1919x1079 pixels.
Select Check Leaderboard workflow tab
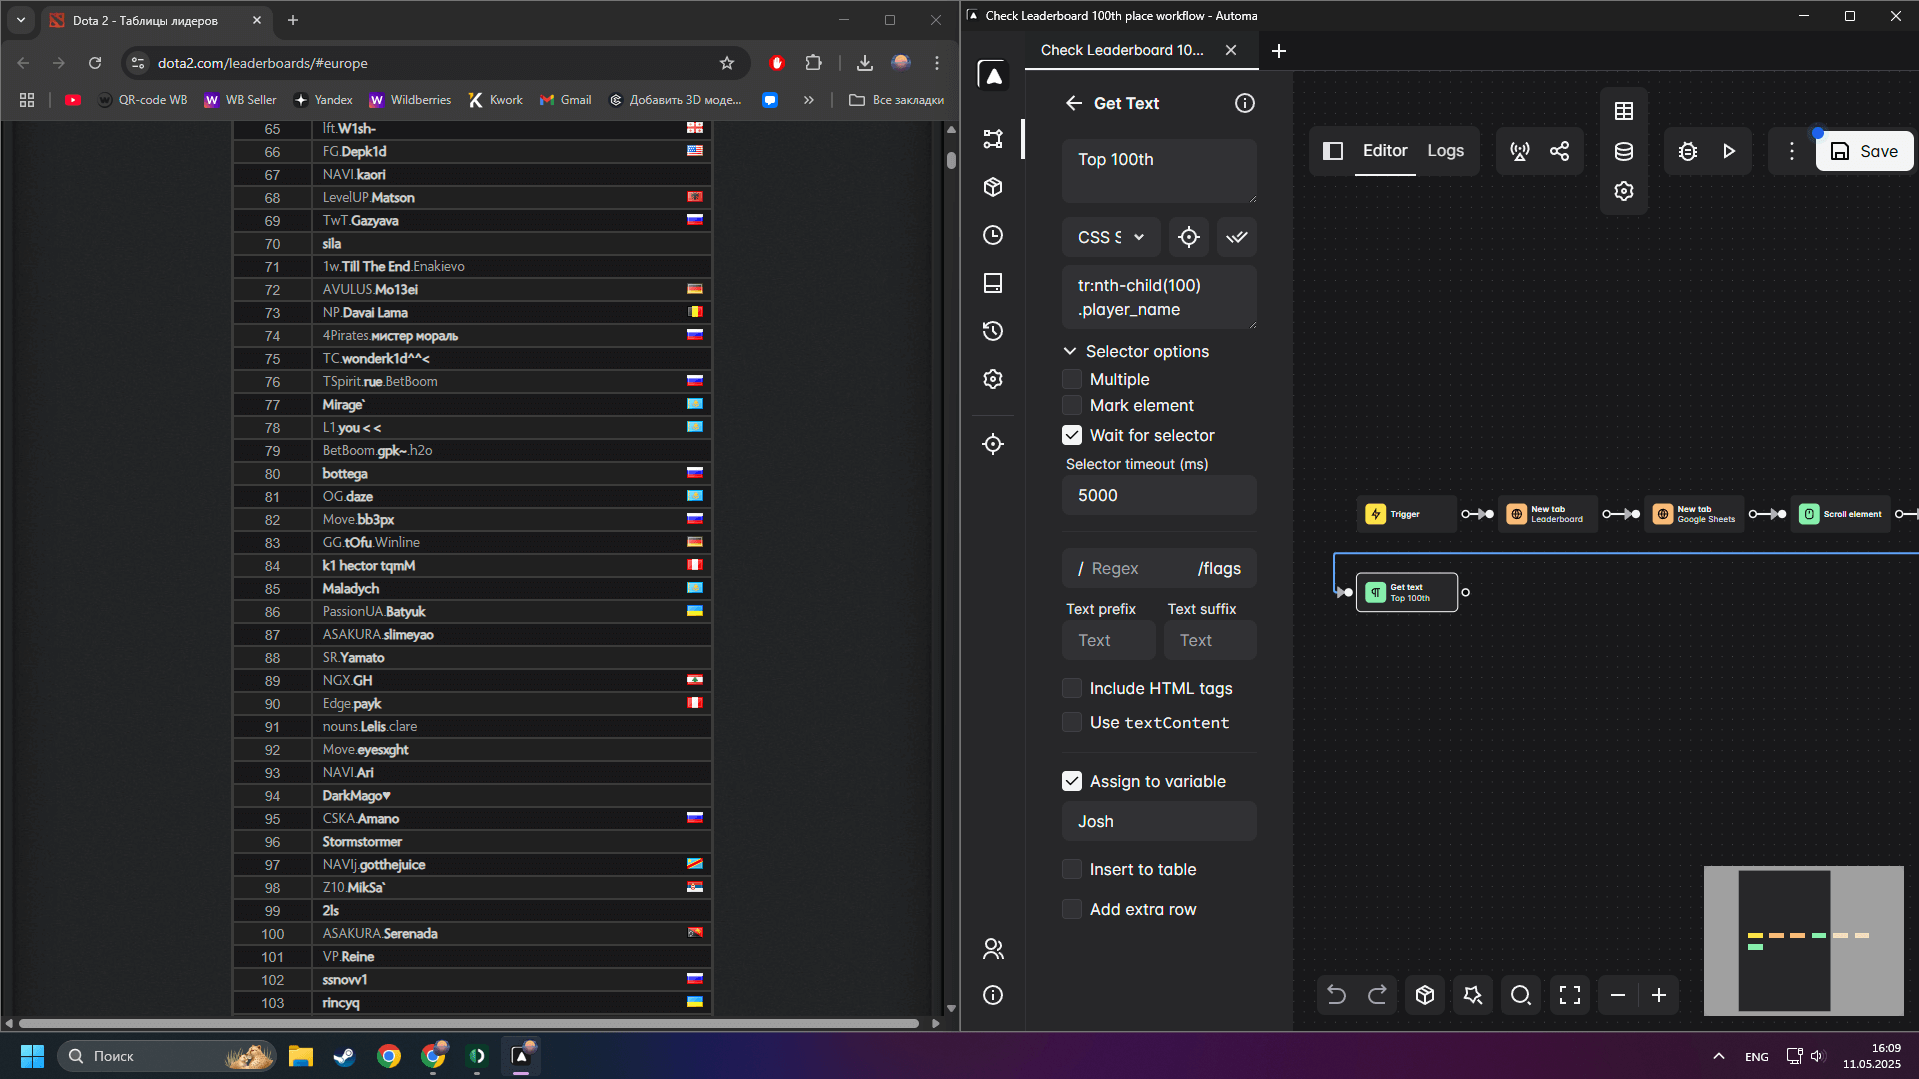click(1121, 50)
